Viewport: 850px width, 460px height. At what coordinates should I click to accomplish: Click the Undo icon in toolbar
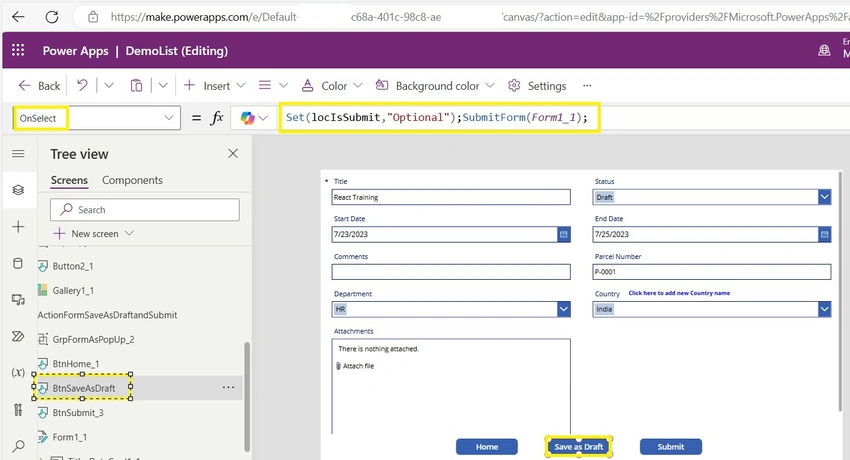point(82,86)
